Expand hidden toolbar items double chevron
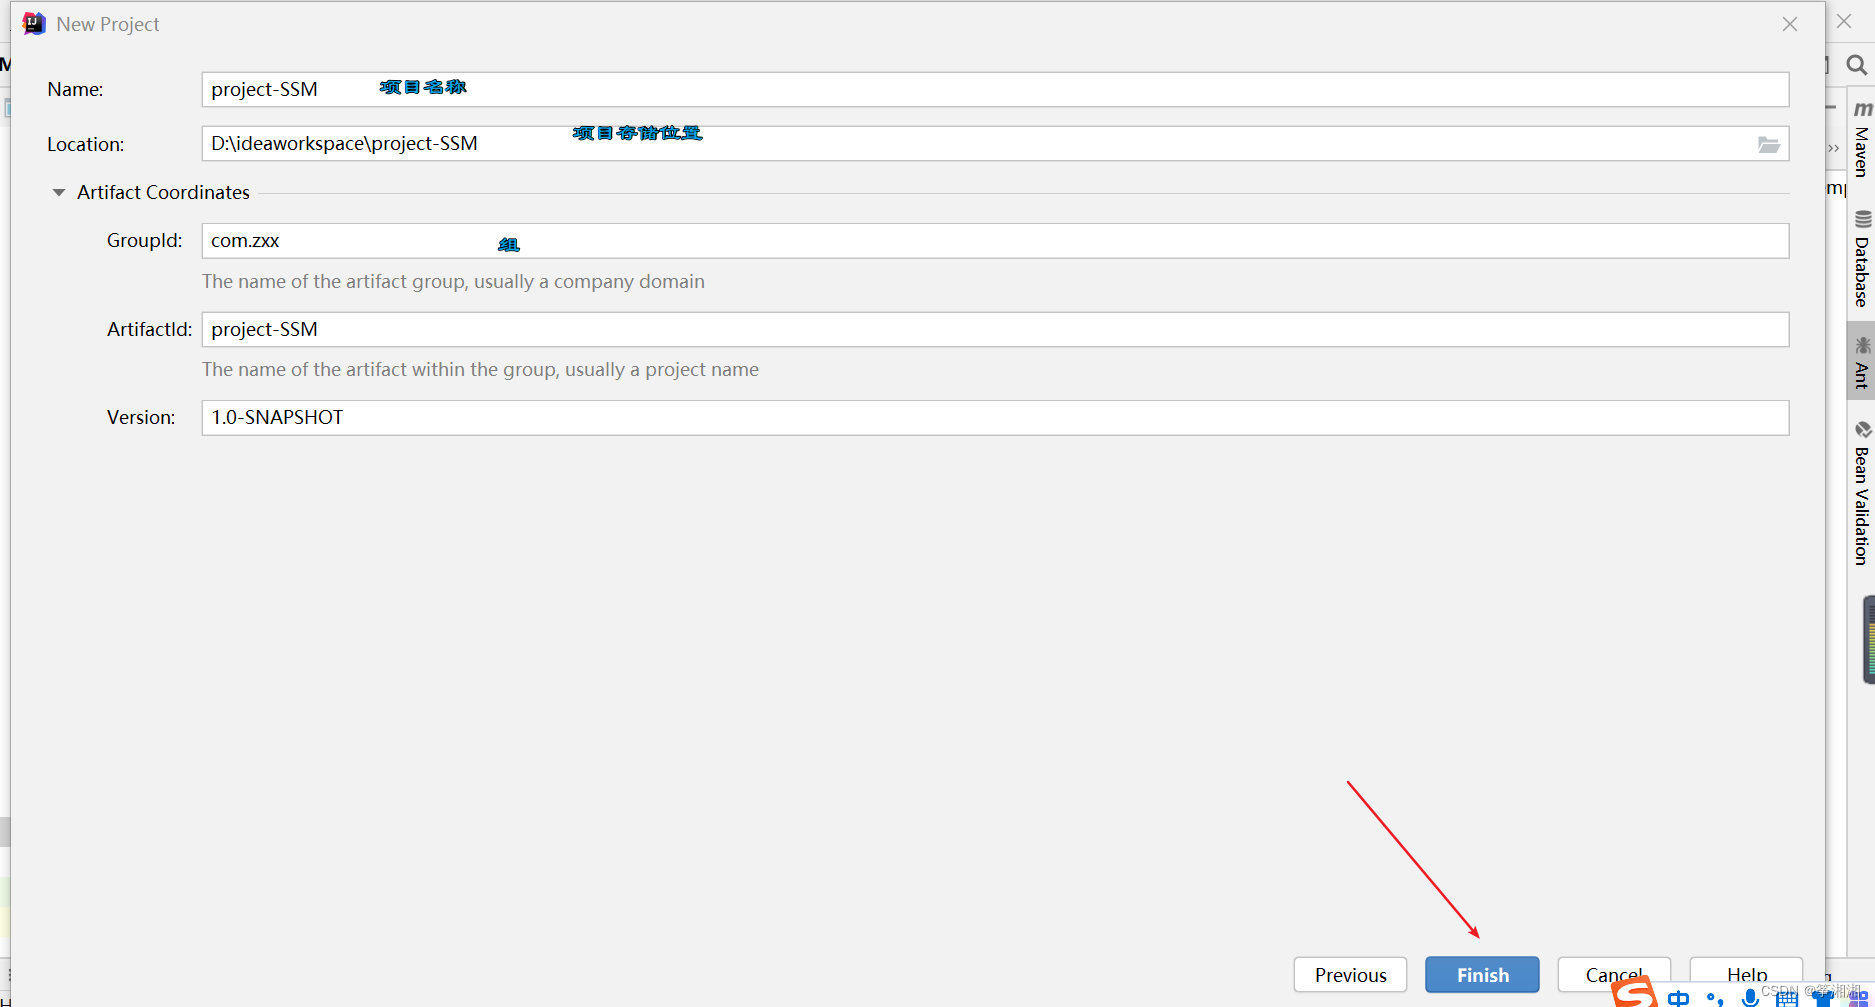Viewport: 1875px width, 1007px height. (1833, 148)
